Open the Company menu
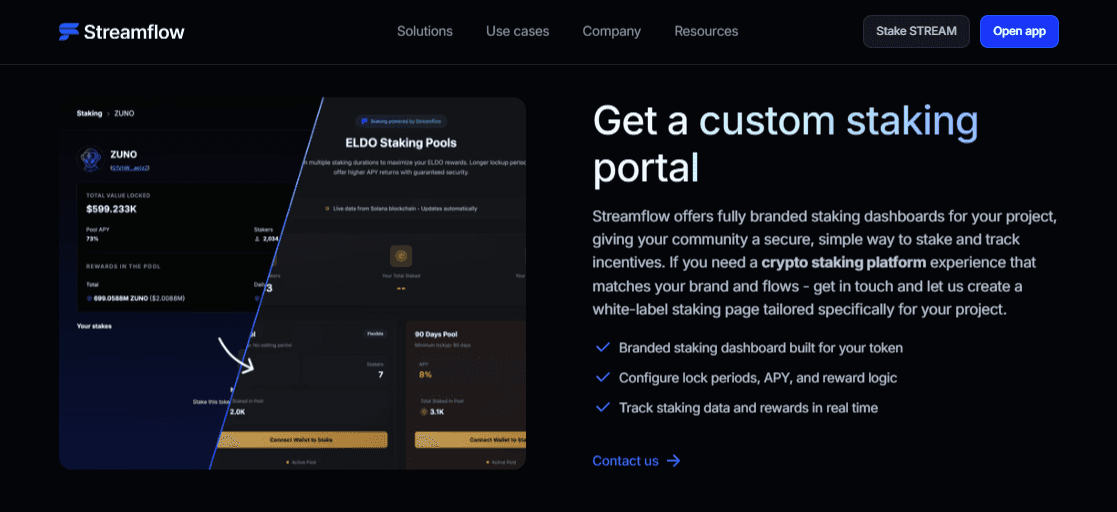Image resolution: width=1117 pixels, height=512 pixels. pos(611,31)
